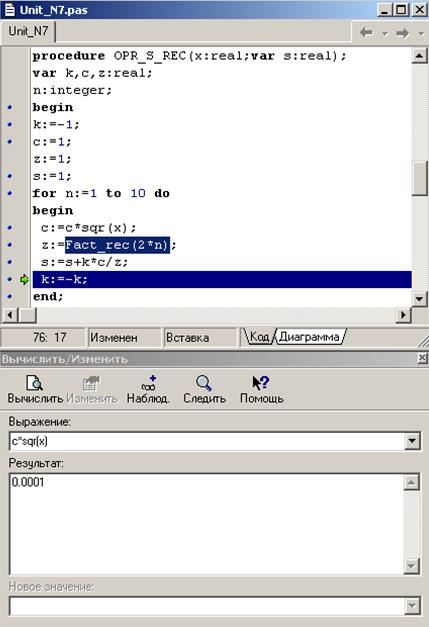Click the horizontal scrollbar left arrow
Image resolution: width=429 pixels, height=627 pixels.
click(10, 315)
